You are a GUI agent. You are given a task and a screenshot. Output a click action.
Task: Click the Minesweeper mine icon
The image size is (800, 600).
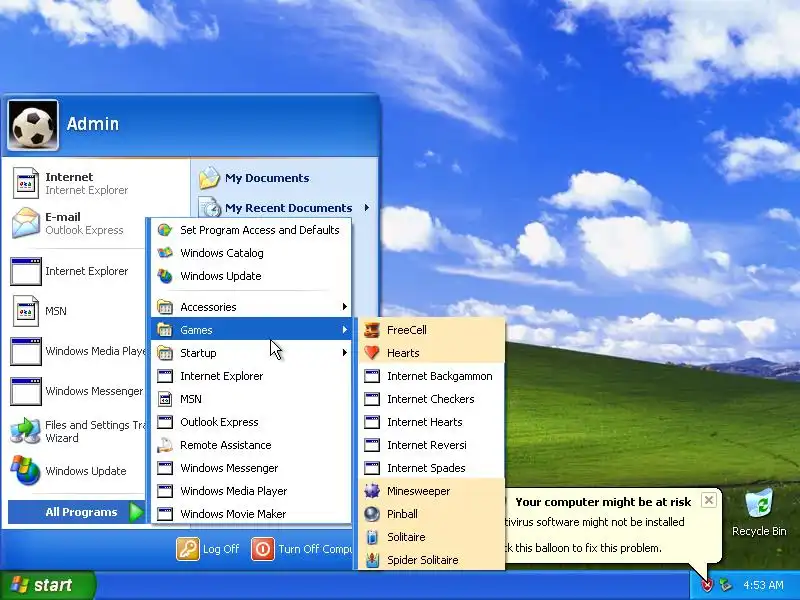[x=372, y=491]
